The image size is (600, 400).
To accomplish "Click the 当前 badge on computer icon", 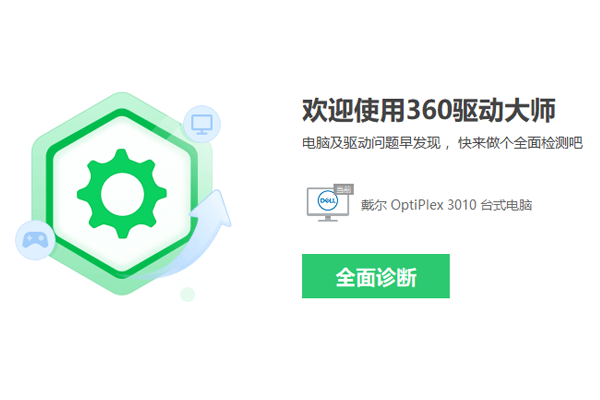I will [343, 189].
